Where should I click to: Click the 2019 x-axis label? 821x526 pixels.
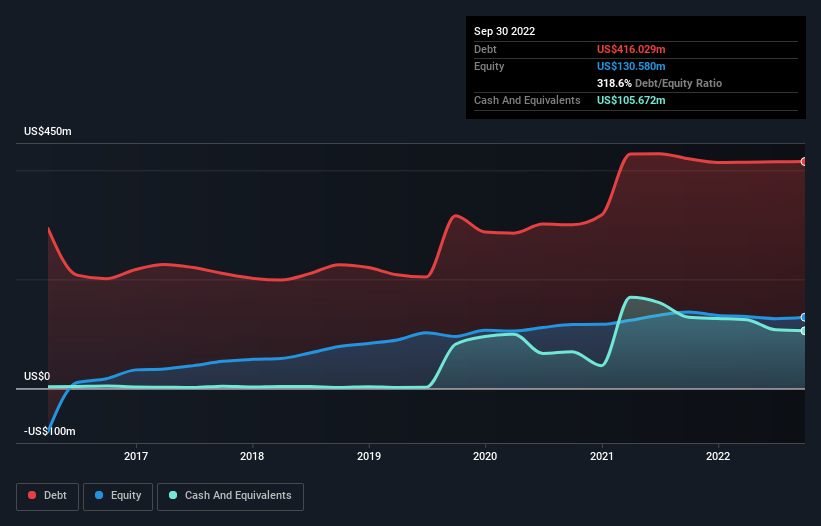pyautogui.click(x=369, y=456)
